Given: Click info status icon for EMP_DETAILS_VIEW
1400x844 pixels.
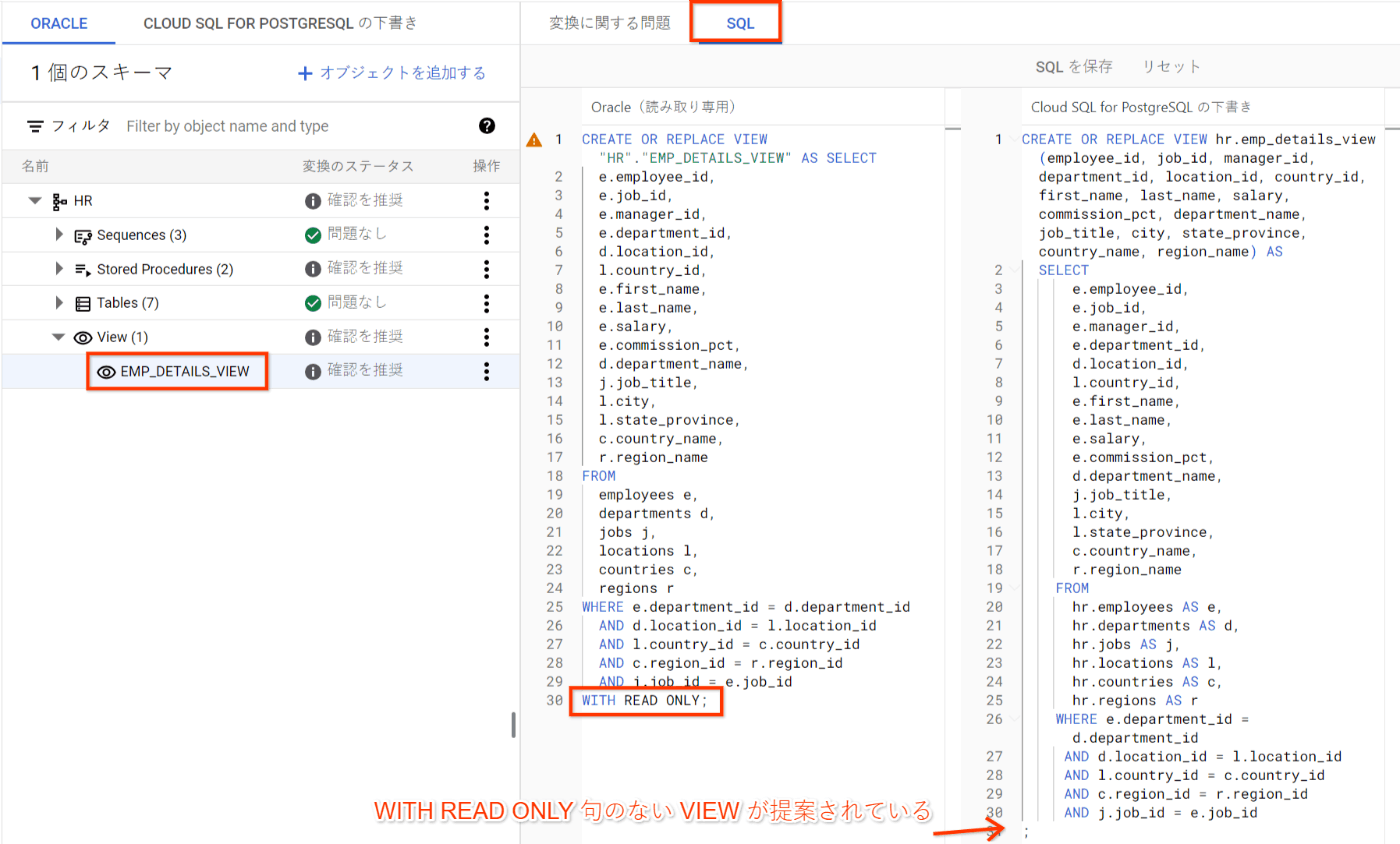Looking at the screenshot, I should click(x=313, y=371).
